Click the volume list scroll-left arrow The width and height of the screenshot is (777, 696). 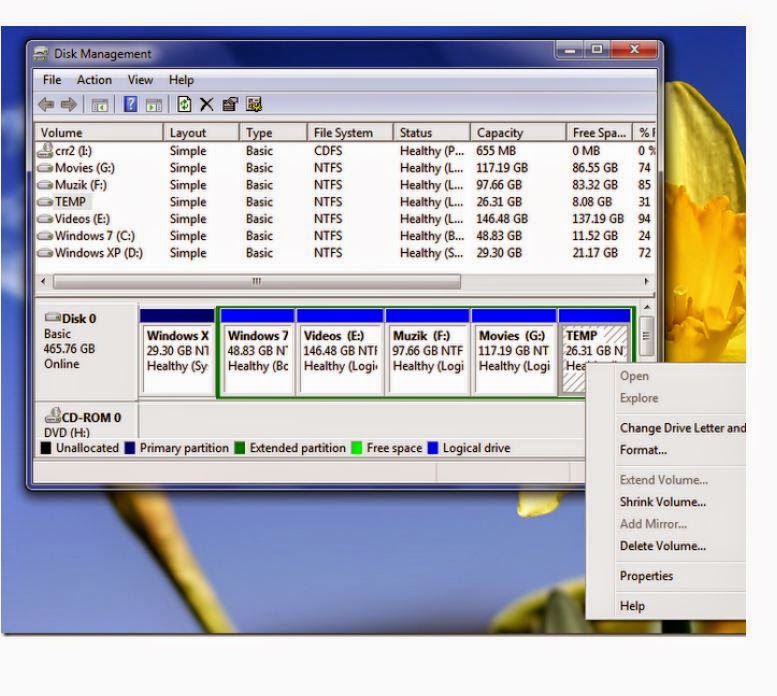pos(43,281)
